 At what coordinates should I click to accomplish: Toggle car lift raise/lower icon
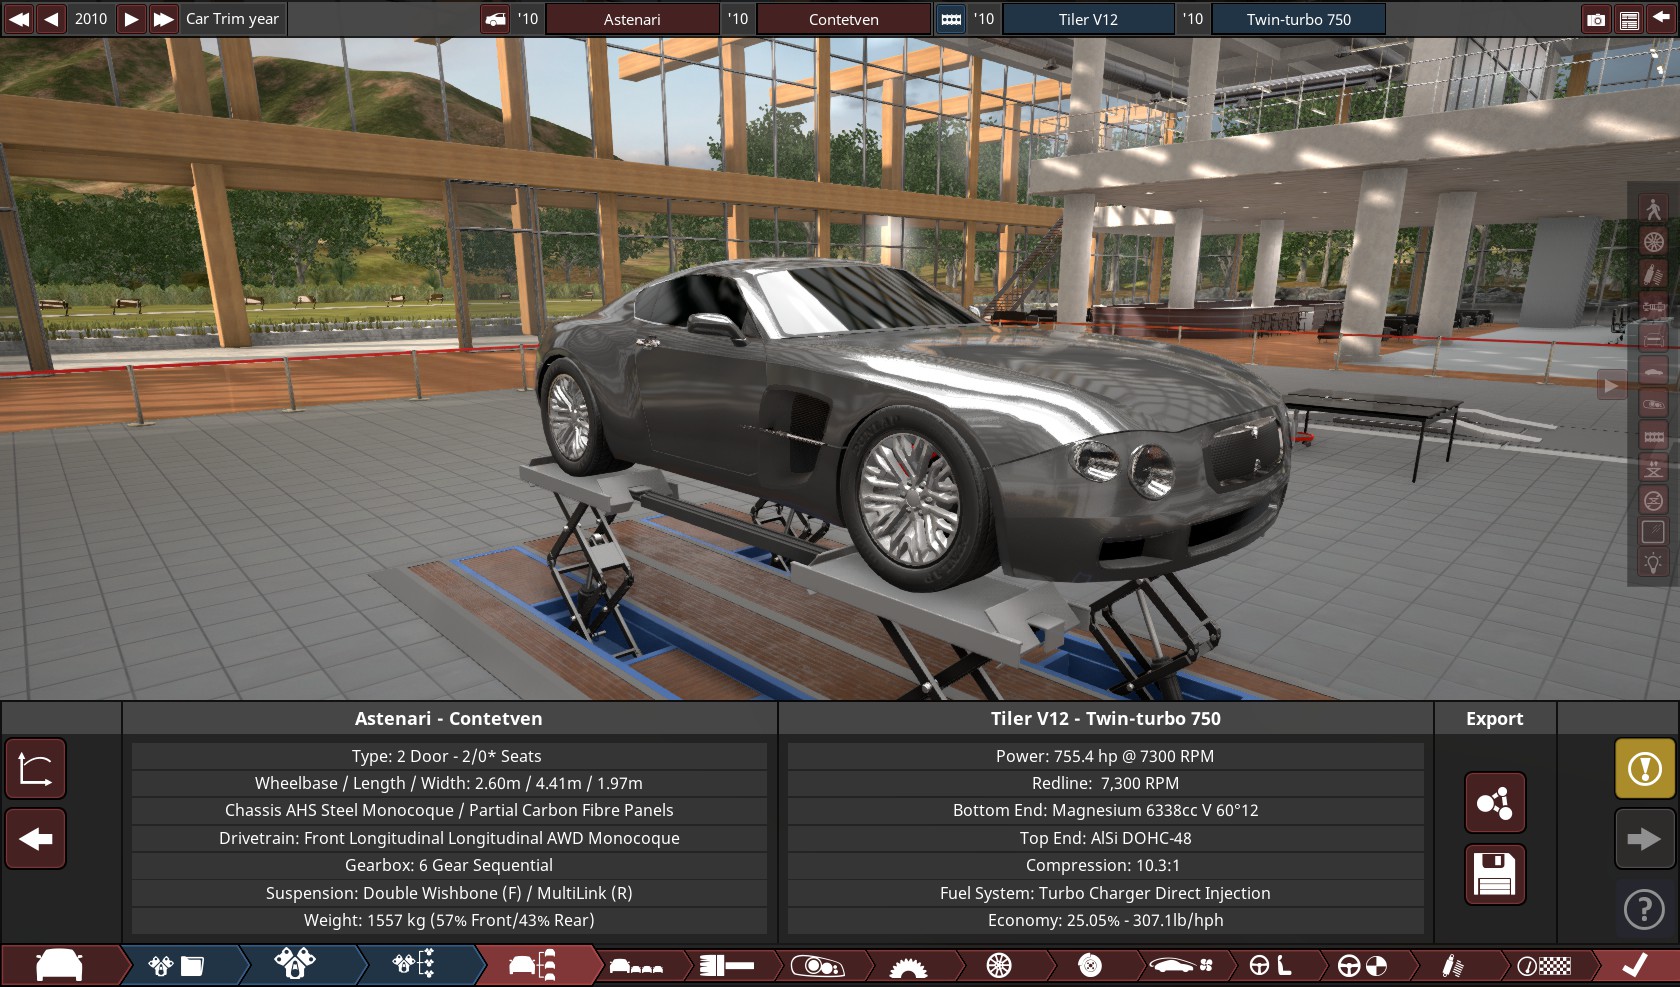[1653, 469]
